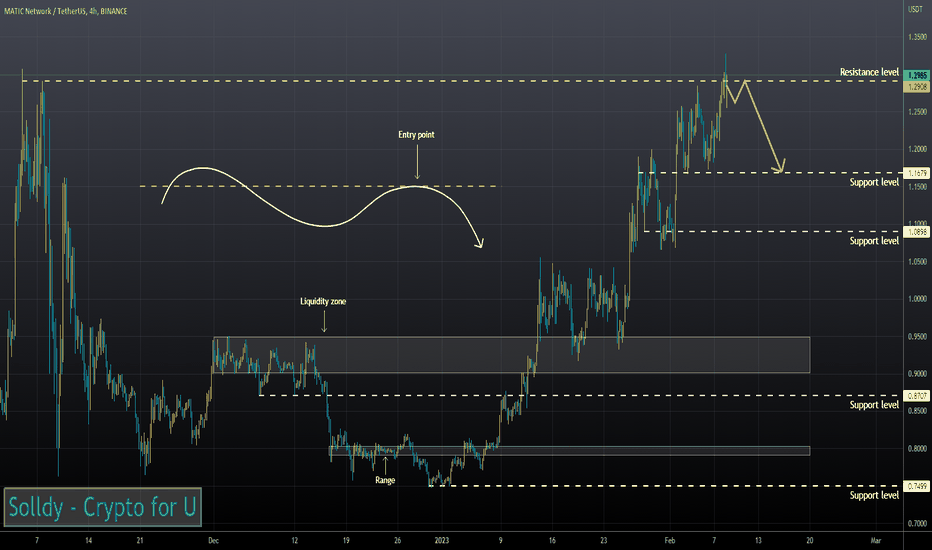
Task: Click the 0.7000 price axis value
Action: (917, 524)
